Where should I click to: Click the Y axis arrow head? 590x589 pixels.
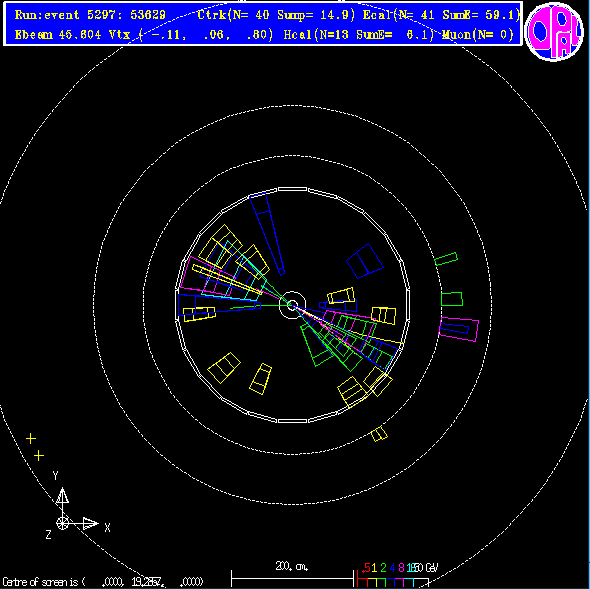pyautogui.click(x=62, y=496)
